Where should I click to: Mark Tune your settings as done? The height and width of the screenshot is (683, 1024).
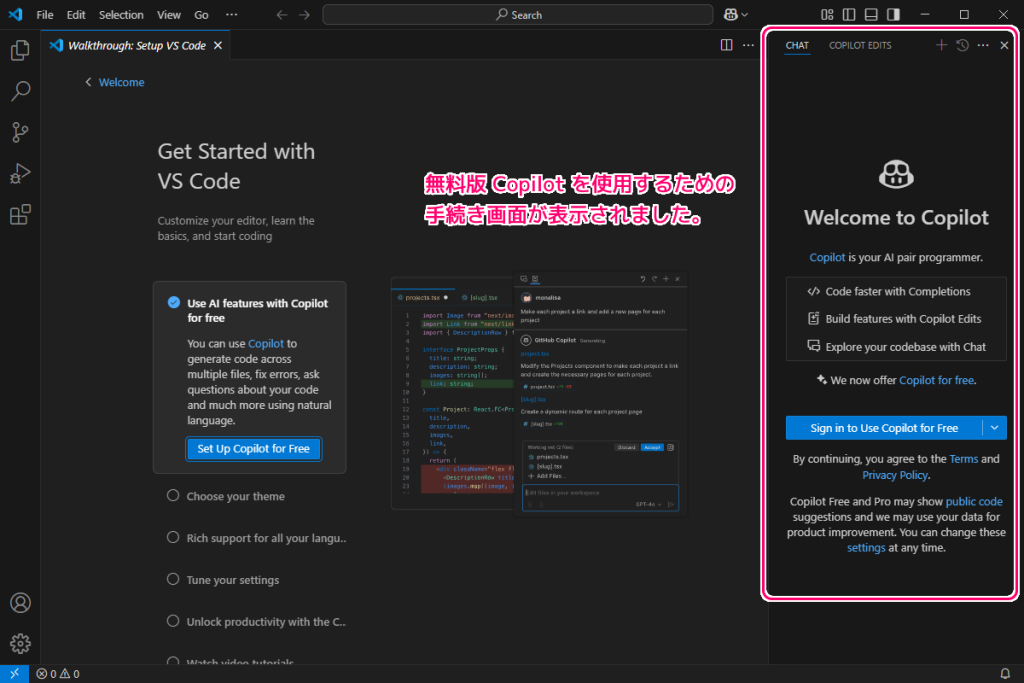pos(172,579)
